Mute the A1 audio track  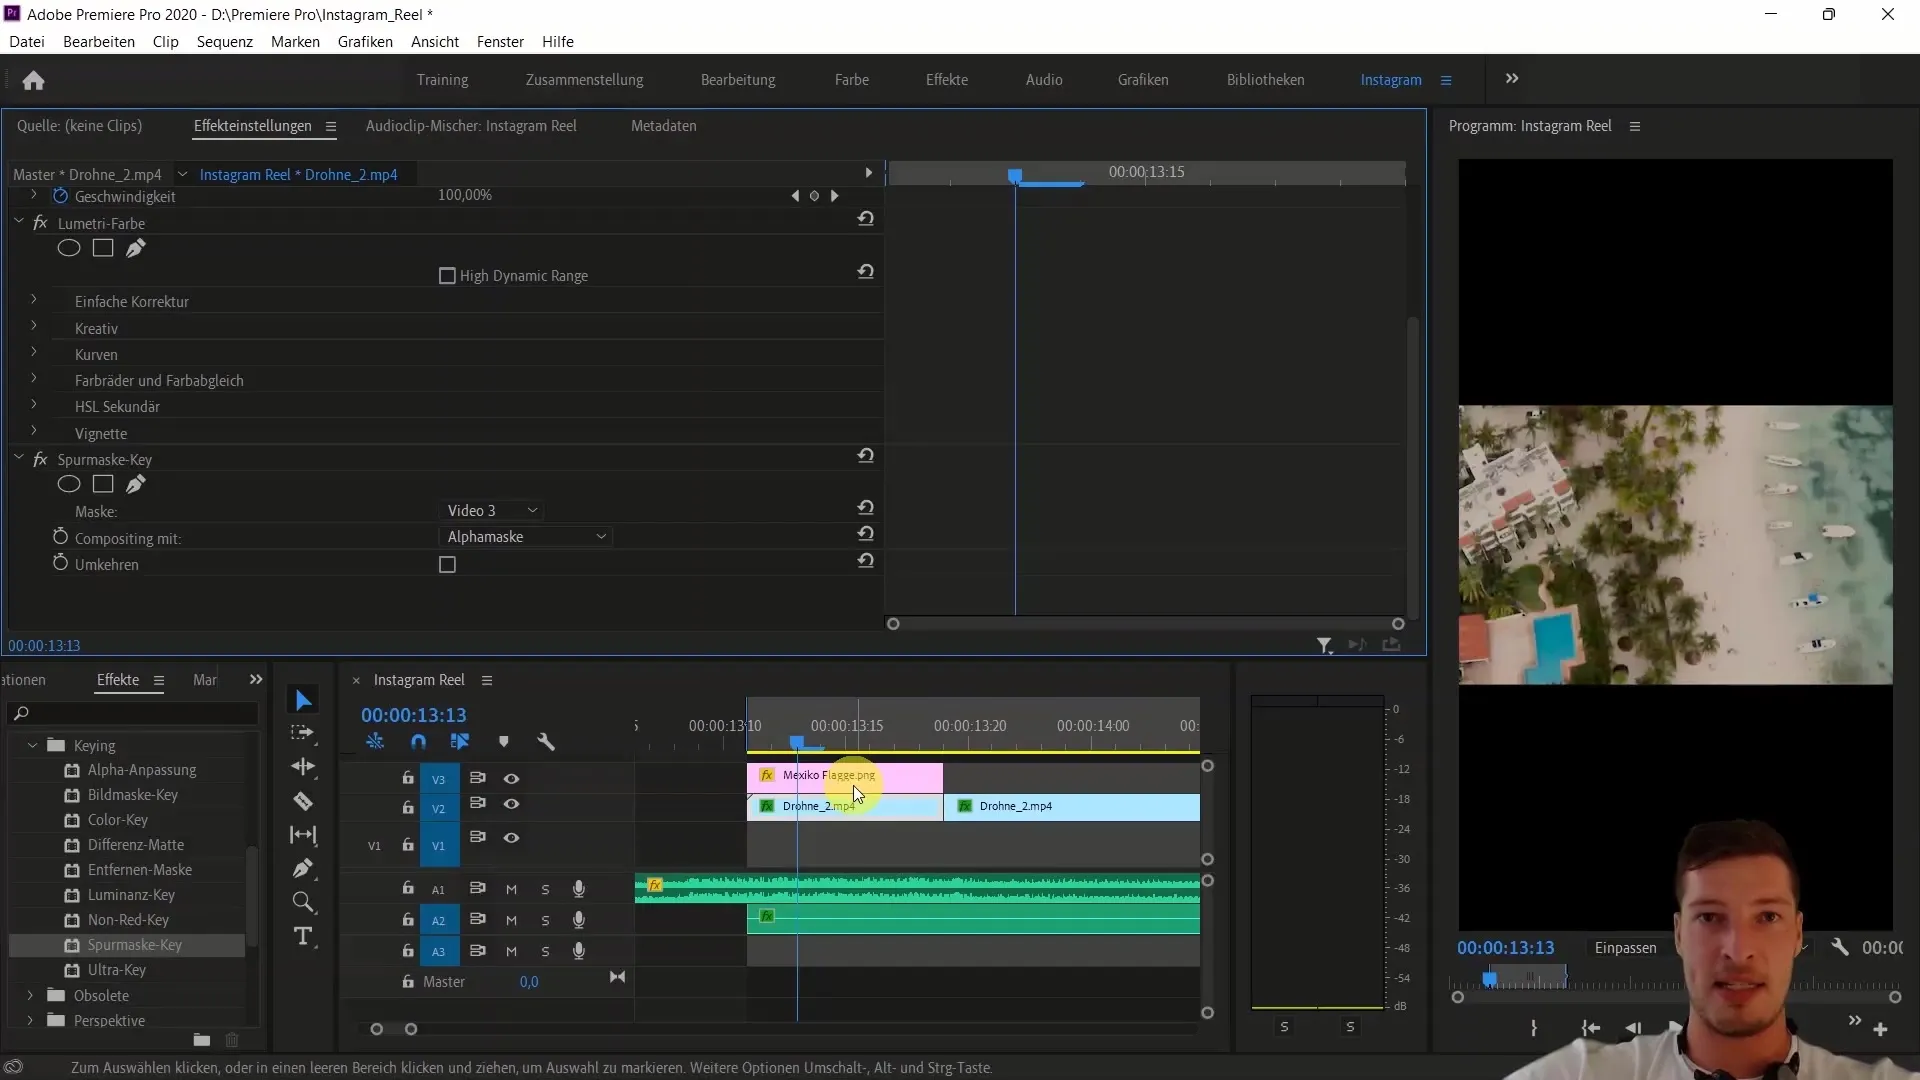click(511, 889)
